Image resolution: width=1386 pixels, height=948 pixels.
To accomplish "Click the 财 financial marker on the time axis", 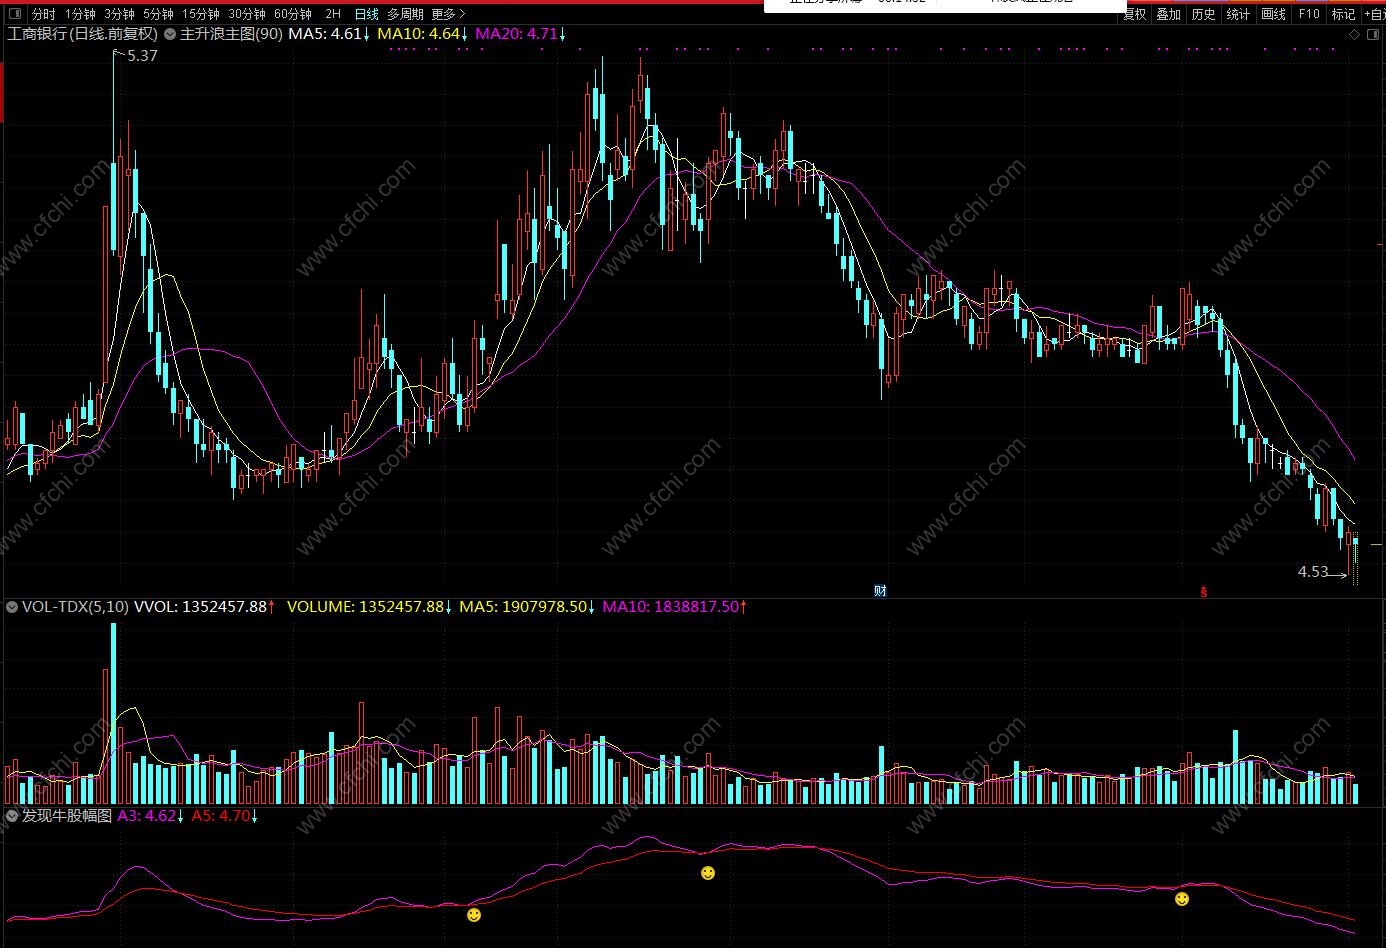I will 880,591.
